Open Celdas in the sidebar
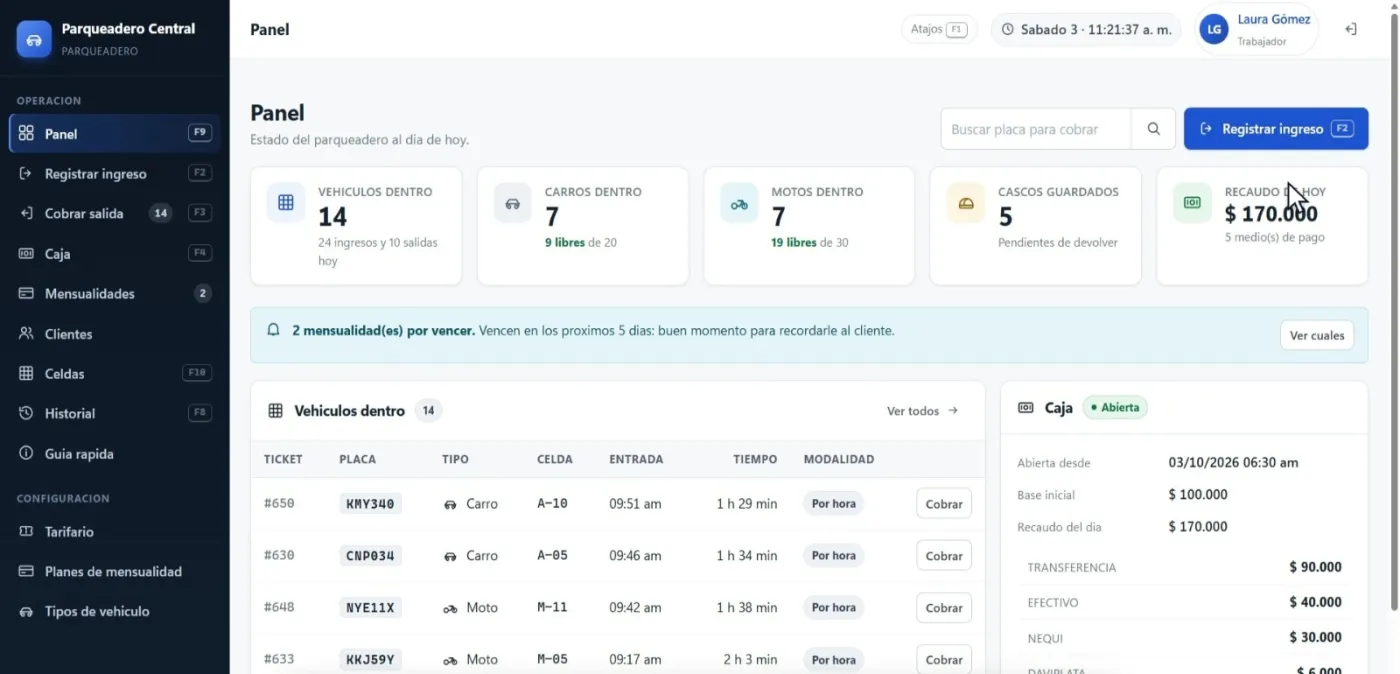 point(115,373)
